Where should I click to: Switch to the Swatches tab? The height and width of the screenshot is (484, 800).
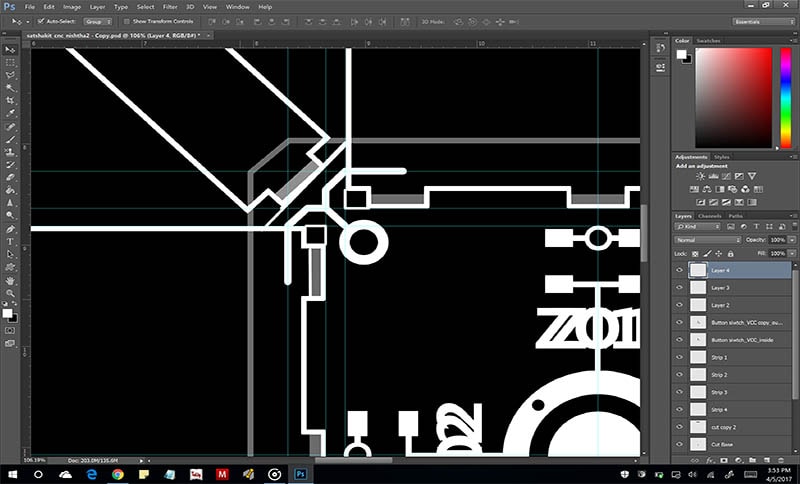click(x=709, y=41)
